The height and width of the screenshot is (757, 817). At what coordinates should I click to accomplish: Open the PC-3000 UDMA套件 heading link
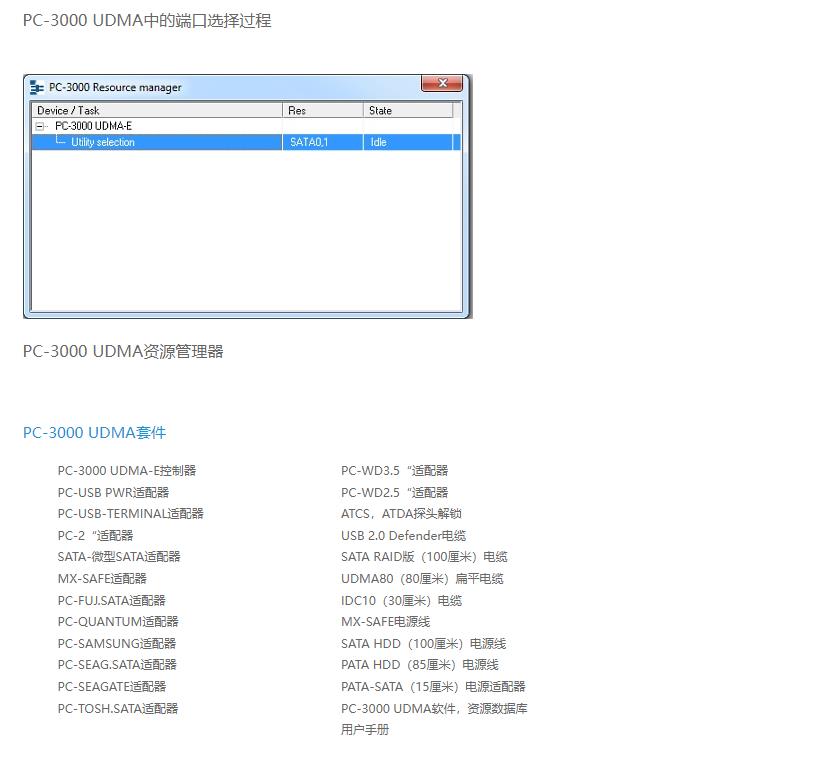point(94,433)
